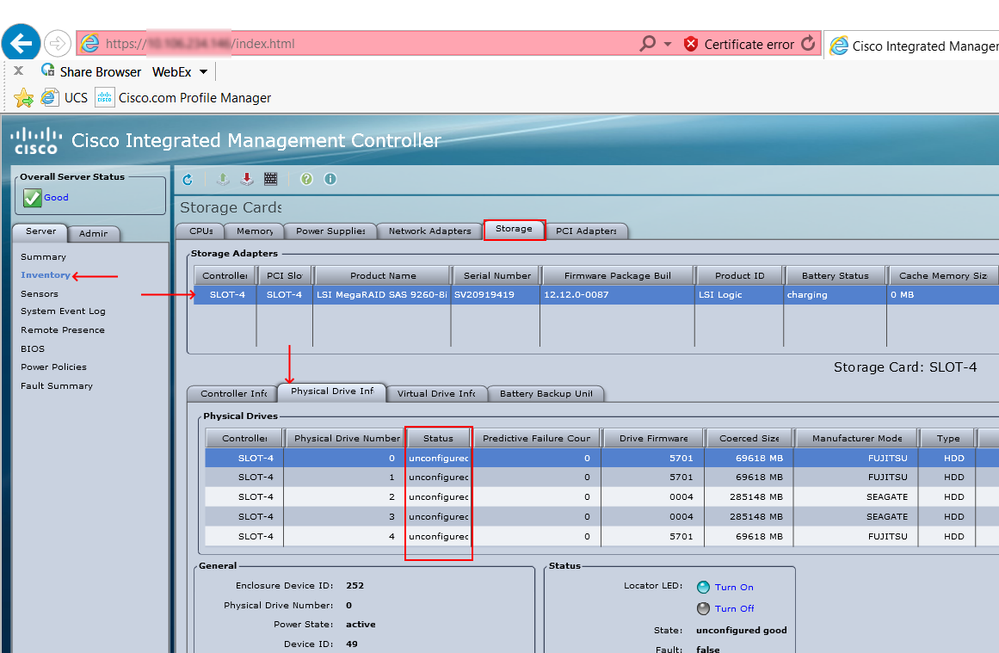This screenshot has height=653, width=999.
Task: Open the Battery Backup Unit sub-tab
Action: click(546, 394)
